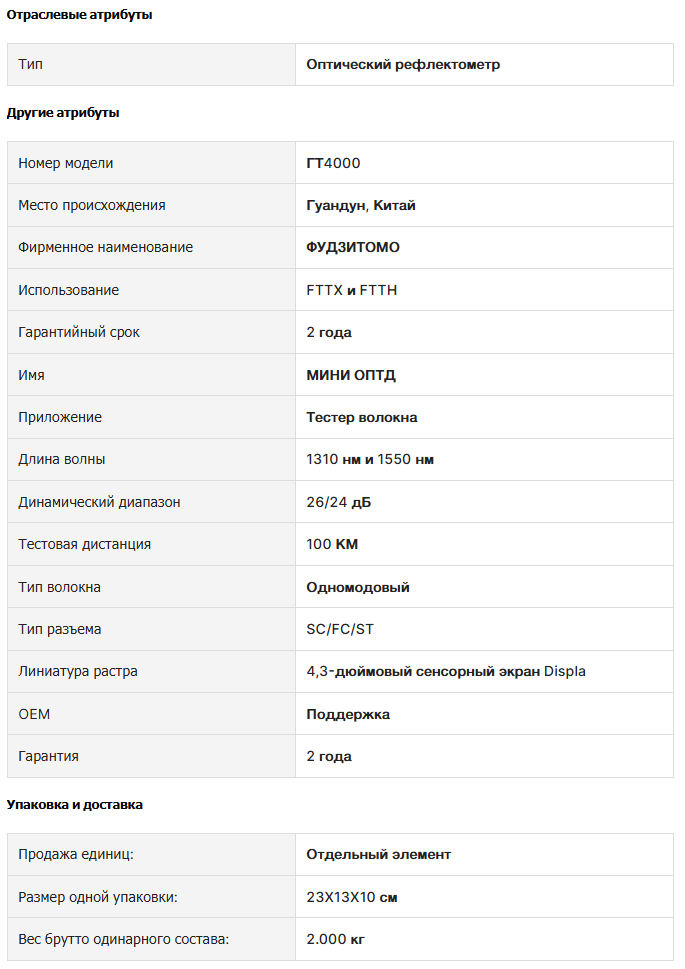This screenshot has width=685, height=969.
Task: Click the '1310 нм и 1550 нм' wavelength value
Action: tap(370, 460)
